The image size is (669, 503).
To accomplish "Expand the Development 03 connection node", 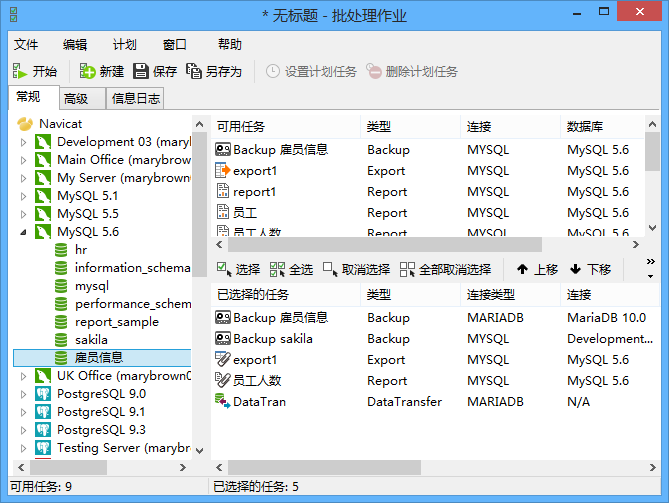I will [x=24, y=142].
